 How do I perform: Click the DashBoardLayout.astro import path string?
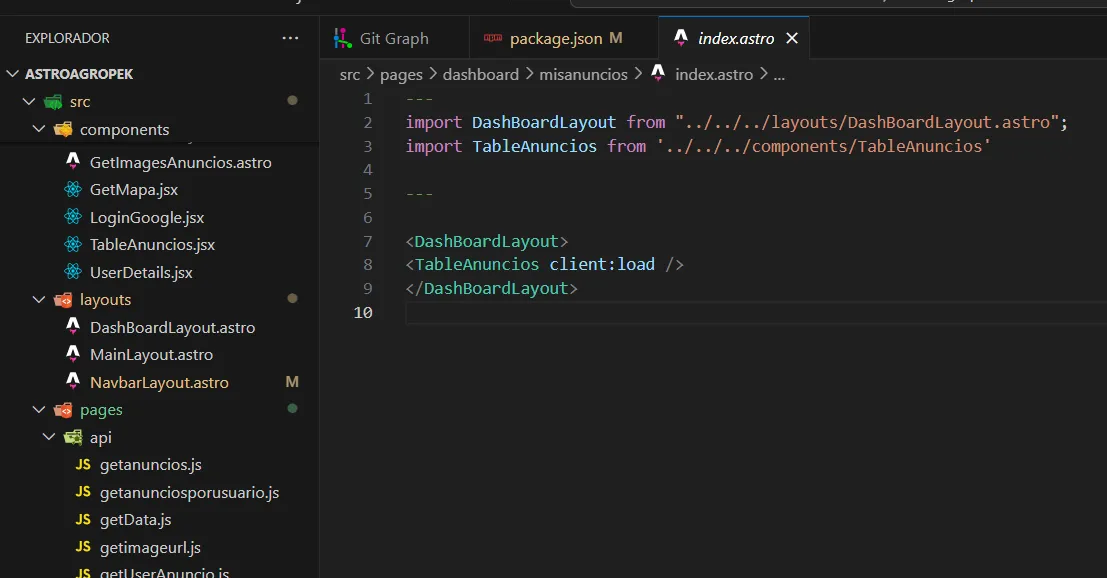[866, 122]
